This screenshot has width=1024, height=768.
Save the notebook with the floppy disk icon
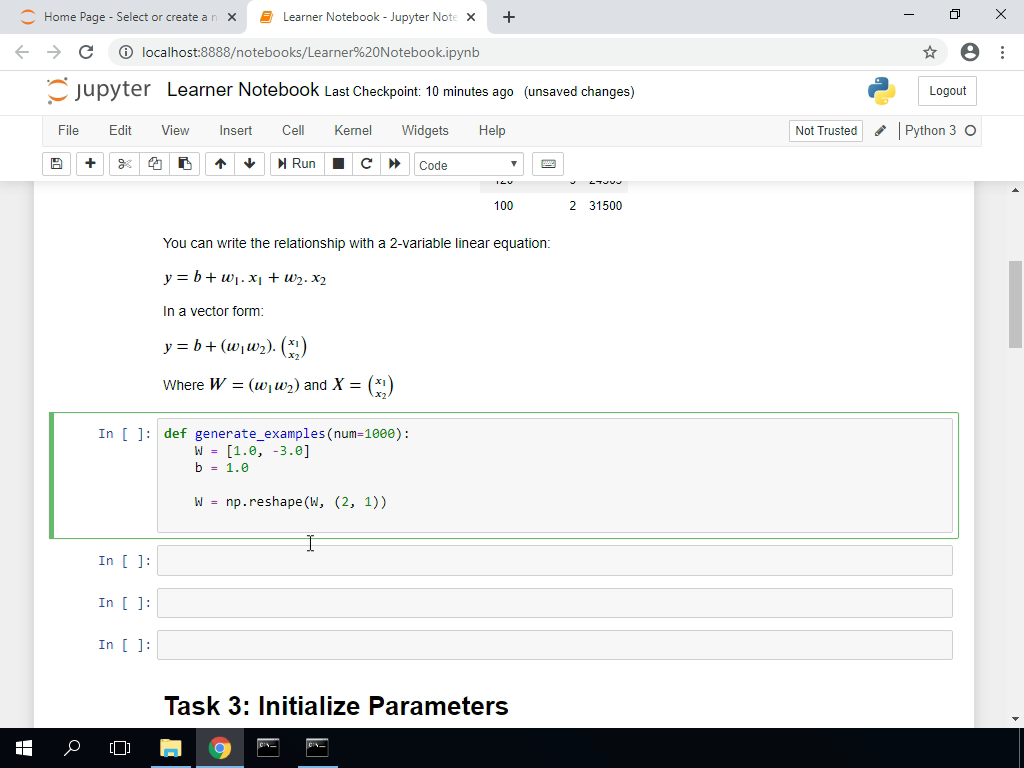[x=56, y=164]
